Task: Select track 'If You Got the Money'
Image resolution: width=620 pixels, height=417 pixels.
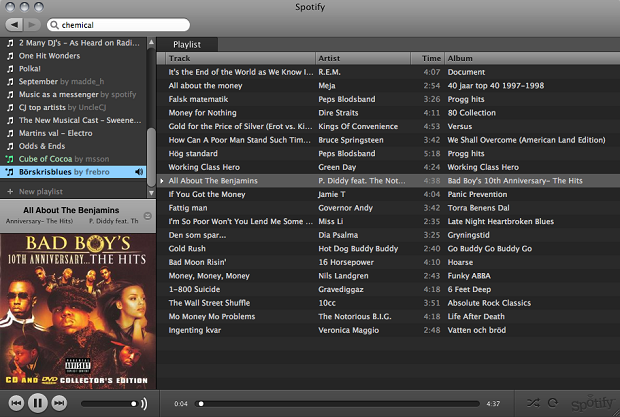Action: [207, 194]
